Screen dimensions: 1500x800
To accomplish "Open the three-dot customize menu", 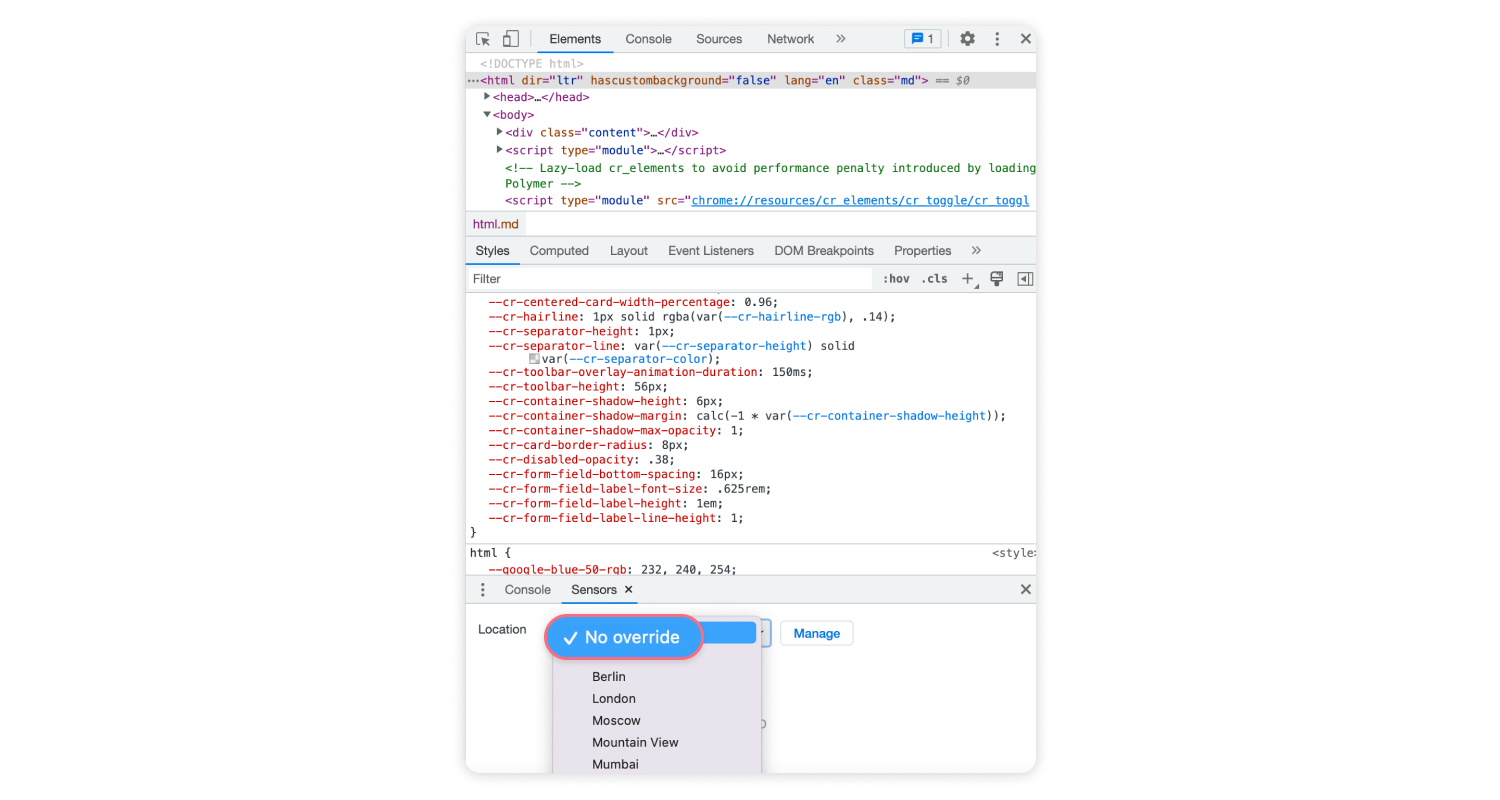I will click(997, 38).
